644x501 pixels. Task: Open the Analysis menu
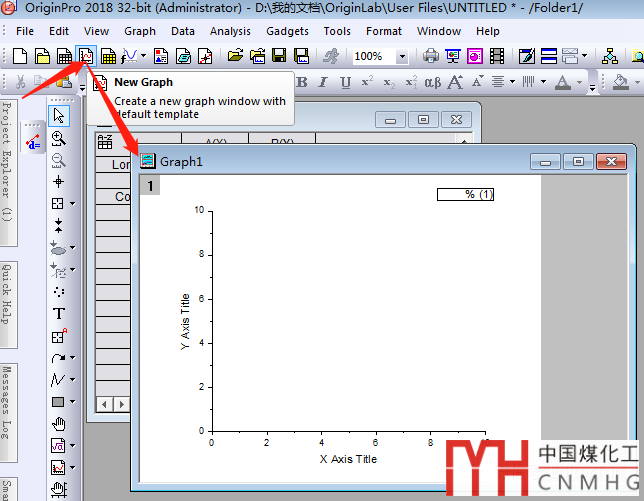click(x=230, y=31)
